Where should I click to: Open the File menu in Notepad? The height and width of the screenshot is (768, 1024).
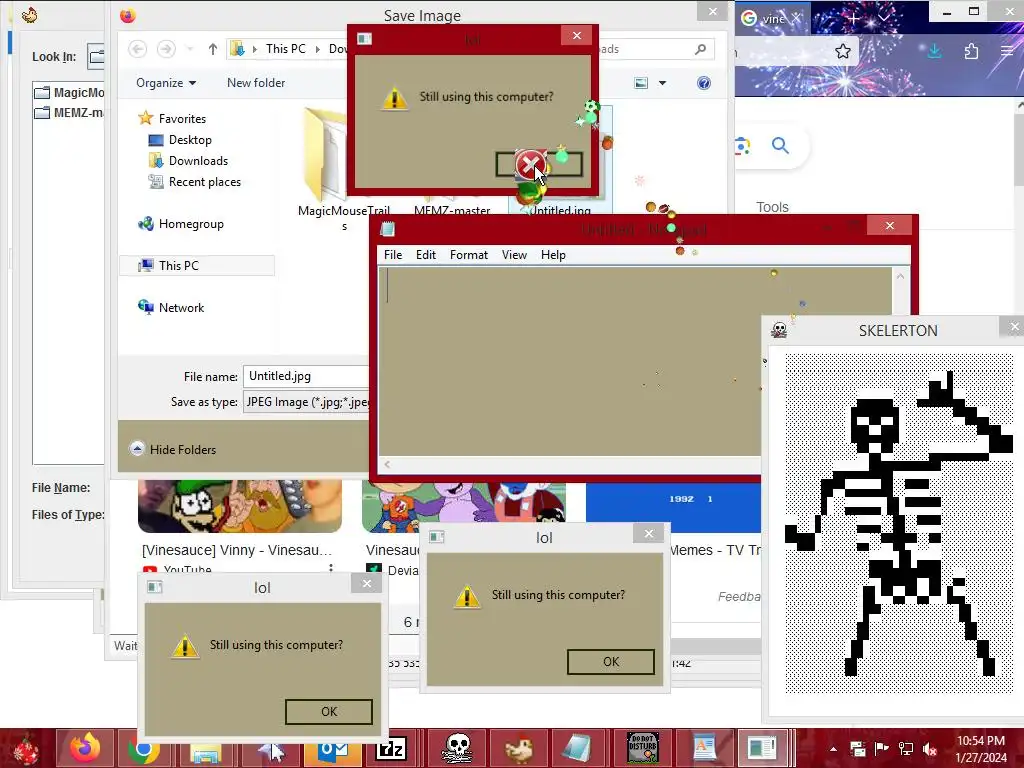click(392, 255)
